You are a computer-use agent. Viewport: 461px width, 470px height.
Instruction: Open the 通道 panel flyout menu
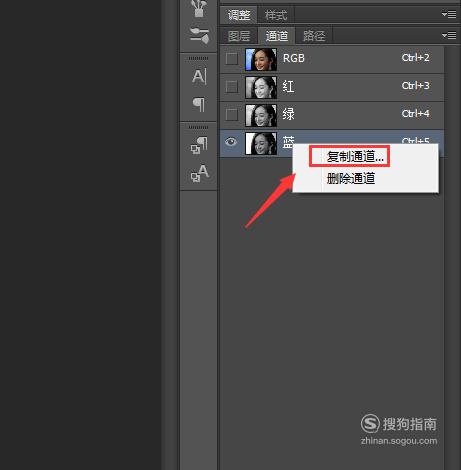(x=449, y=35)
